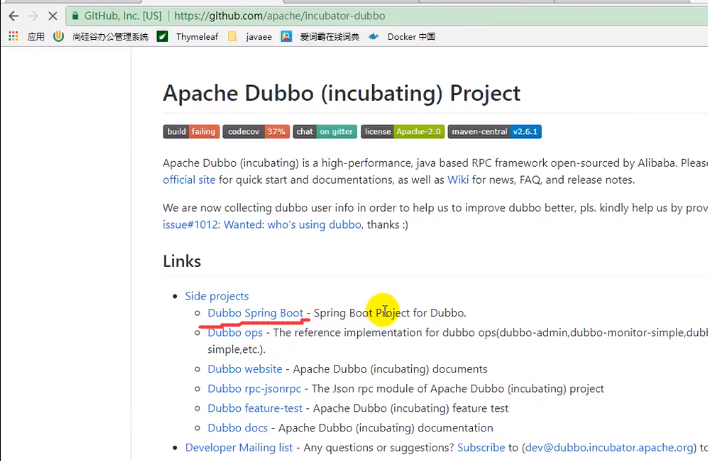Click the maven-central v2.6.1 badge
This screenshot has width=708, height=461.
pyautogui.click(x=494, y=131)
